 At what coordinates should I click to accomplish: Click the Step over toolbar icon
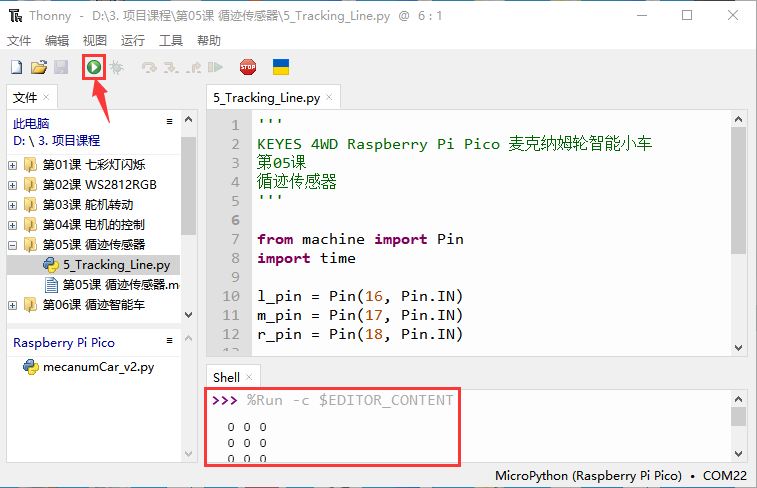[x=149, y=67]
